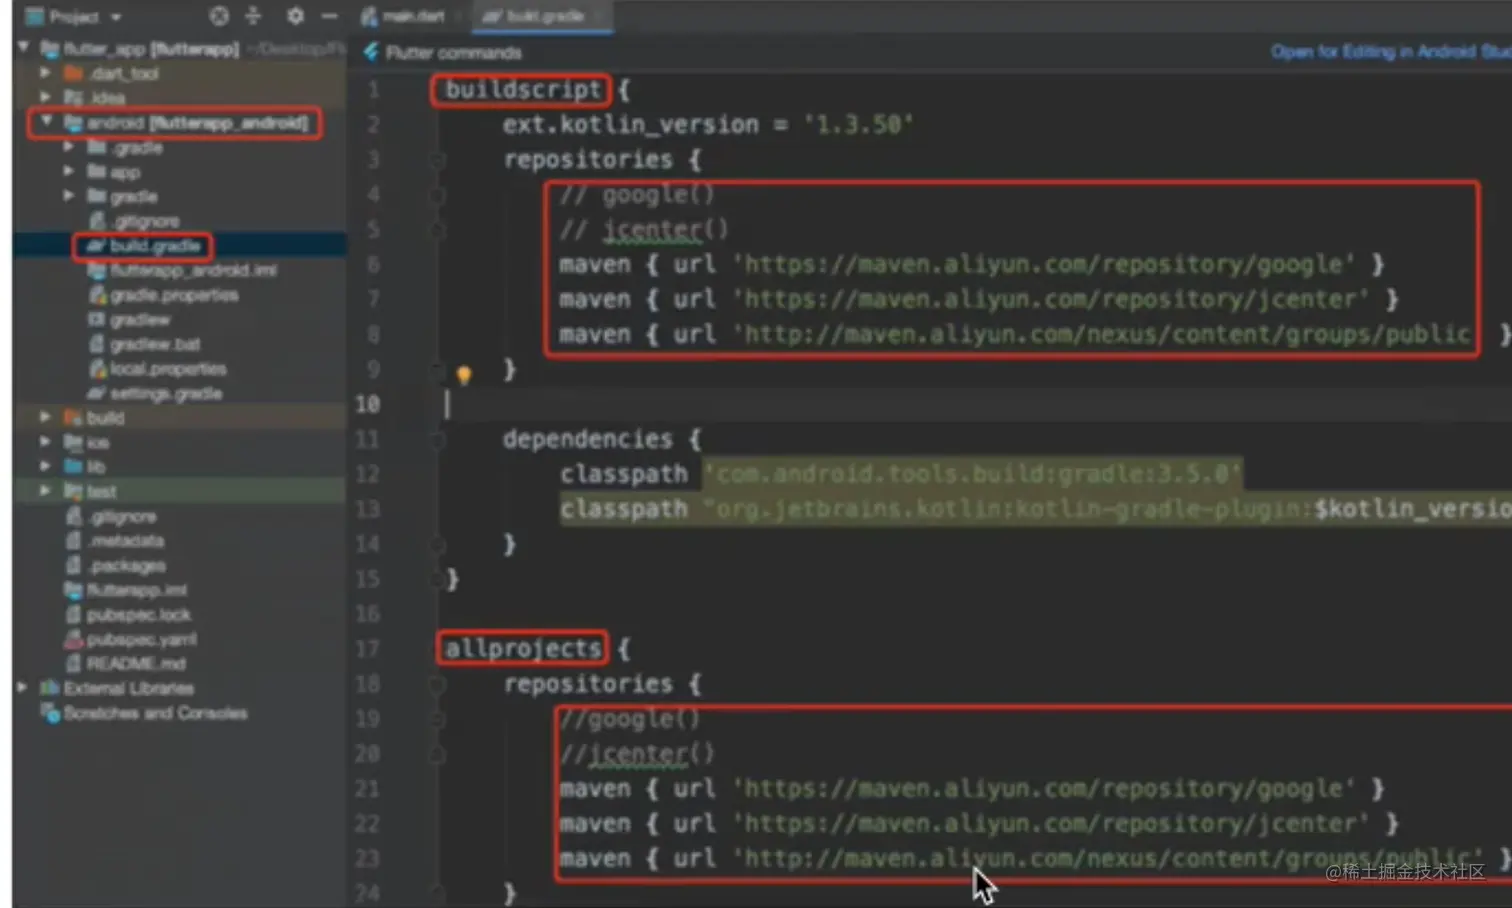
Task: Hide the Project panel with minus icon
Action: [x=329, y=16]
